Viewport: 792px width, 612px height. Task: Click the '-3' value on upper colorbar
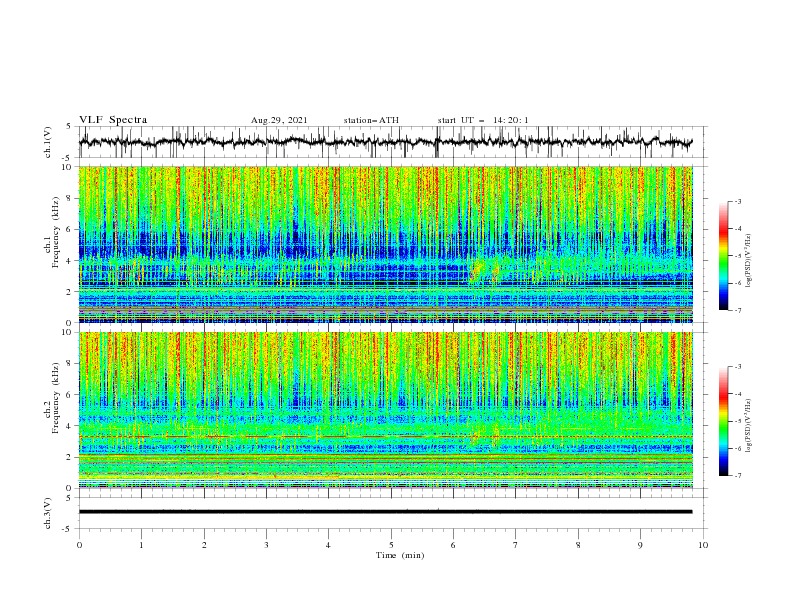click(736, 201)
